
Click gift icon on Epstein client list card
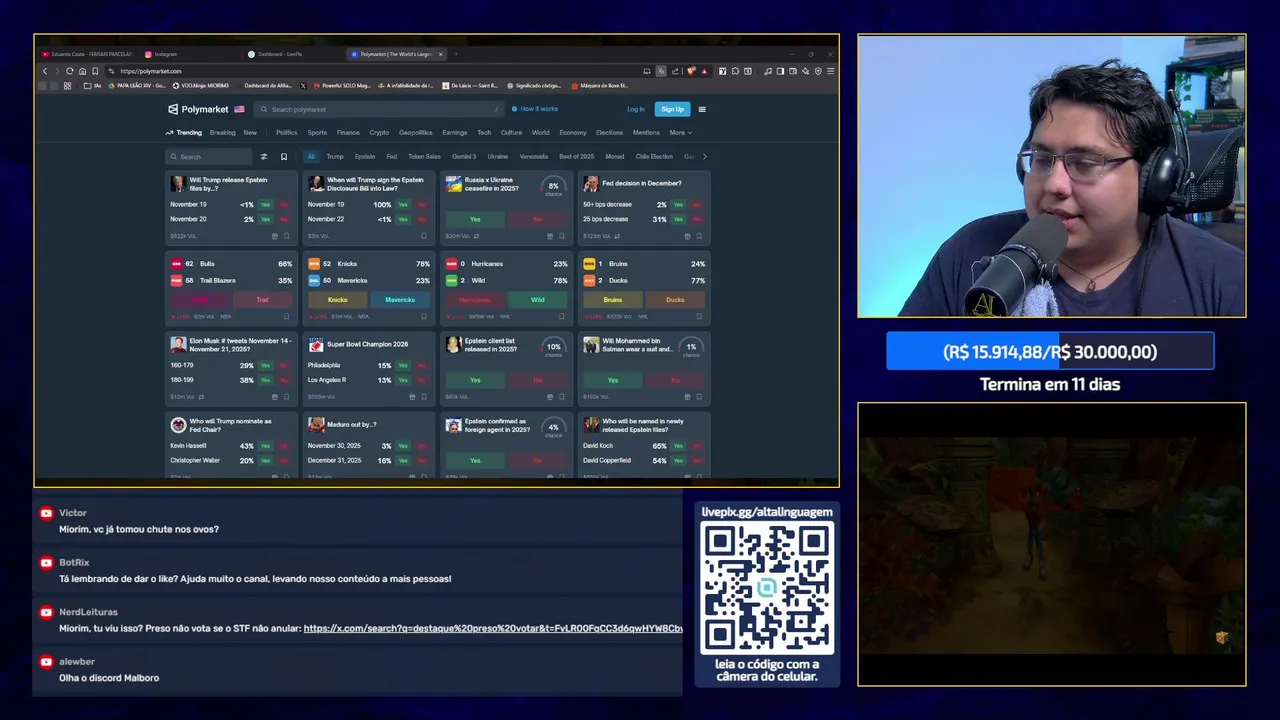[550, 397]
